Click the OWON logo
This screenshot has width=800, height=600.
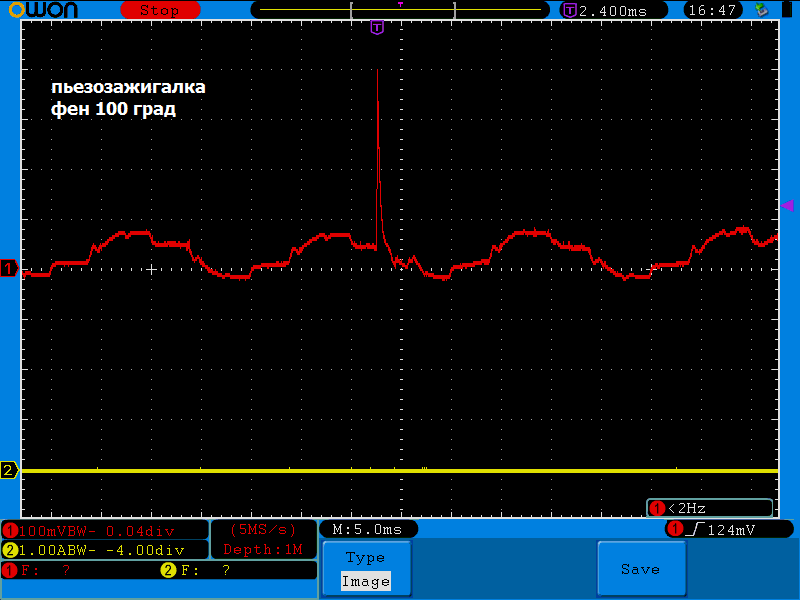[50, 10]
